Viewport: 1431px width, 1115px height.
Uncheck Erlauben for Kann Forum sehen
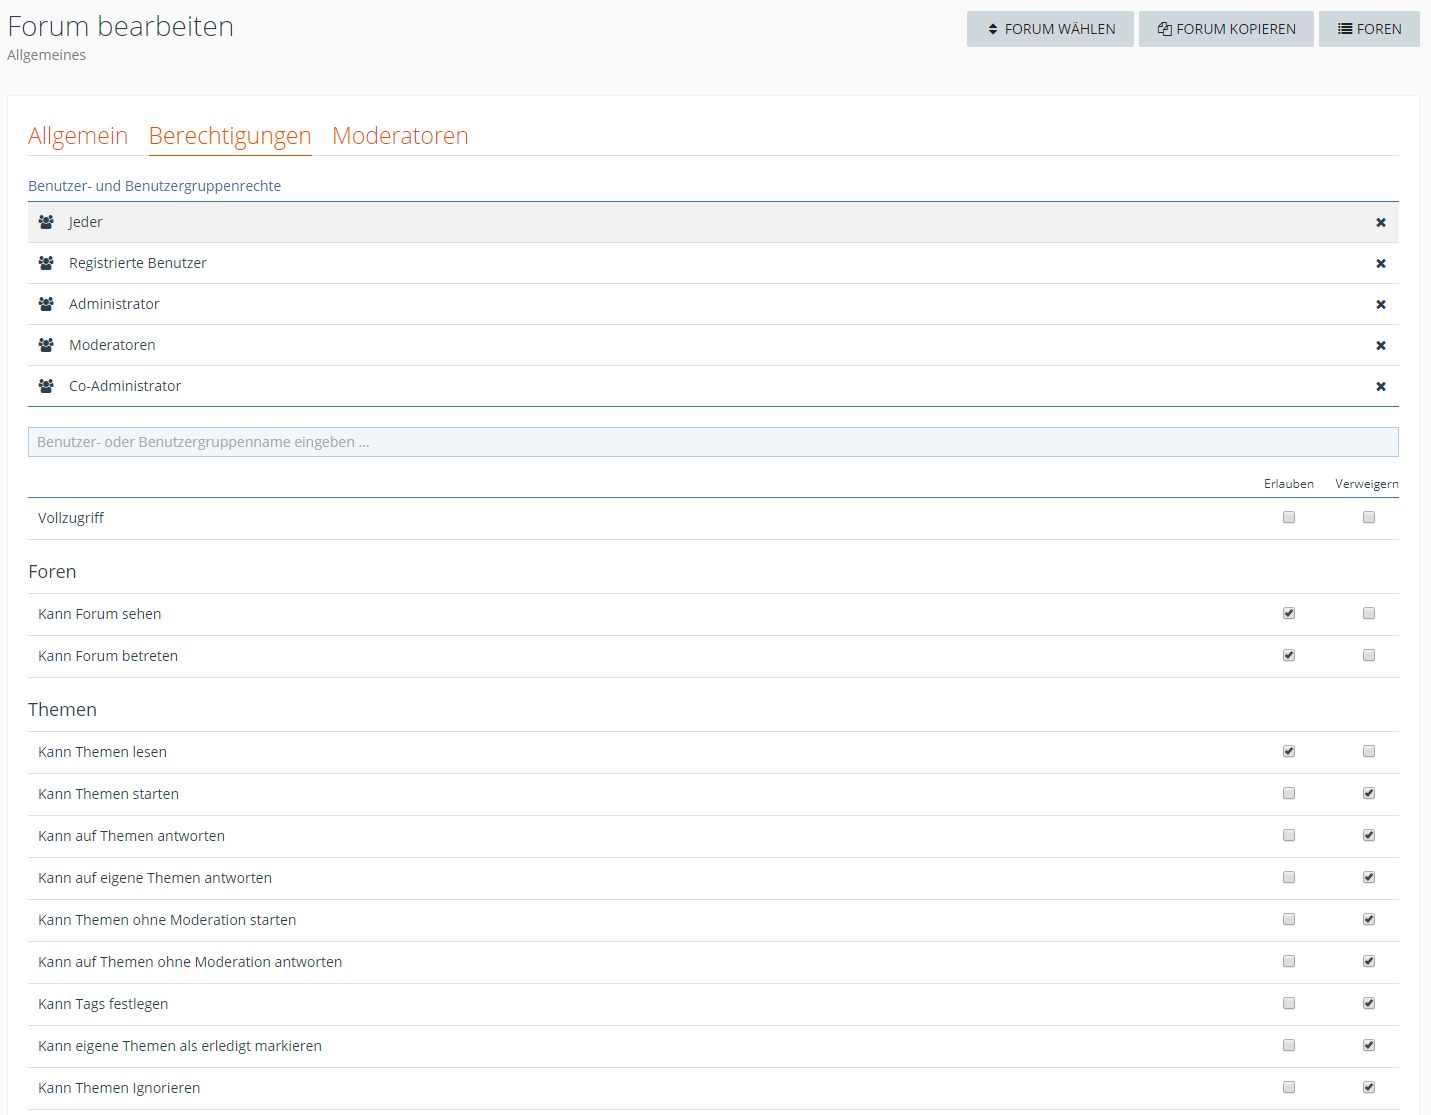pos(1289,613)
